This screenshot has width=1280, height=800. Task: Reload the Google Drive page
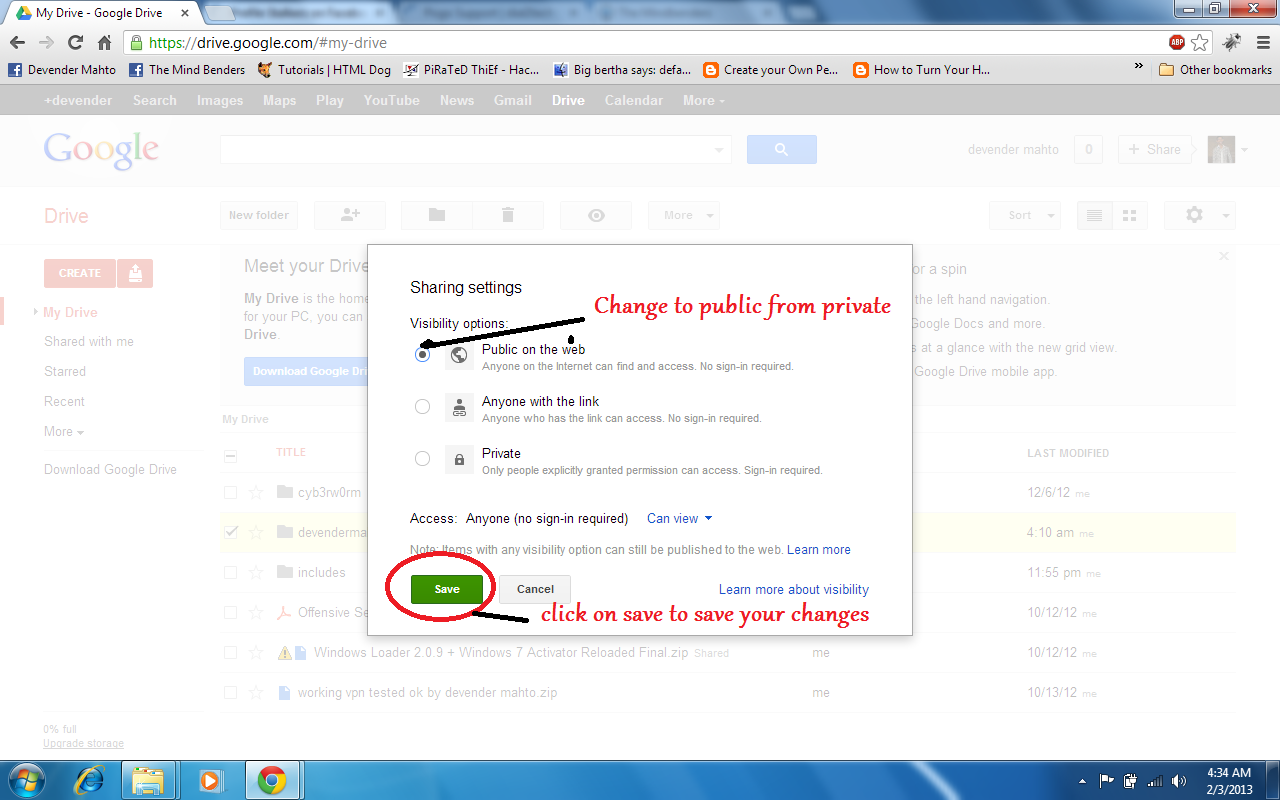[75, 43]
